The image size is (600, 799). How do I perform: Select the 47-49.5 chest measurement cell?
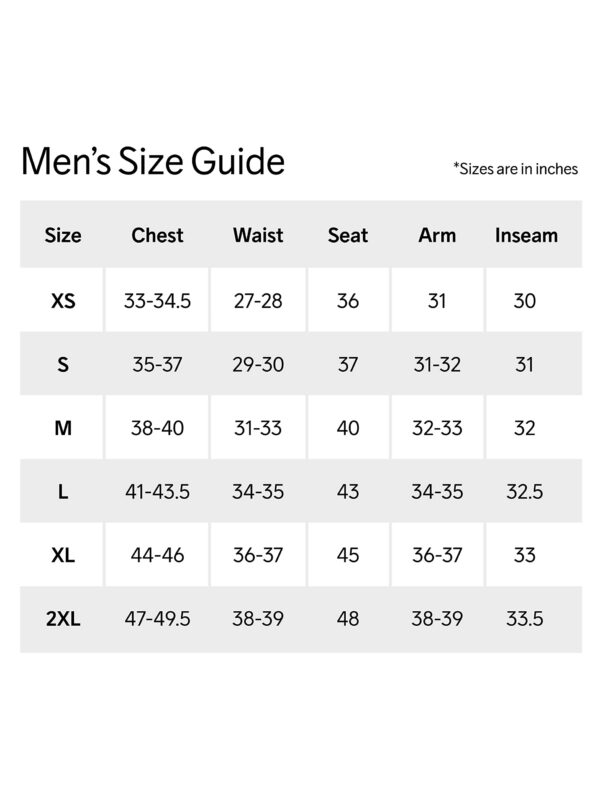[157, 619]
